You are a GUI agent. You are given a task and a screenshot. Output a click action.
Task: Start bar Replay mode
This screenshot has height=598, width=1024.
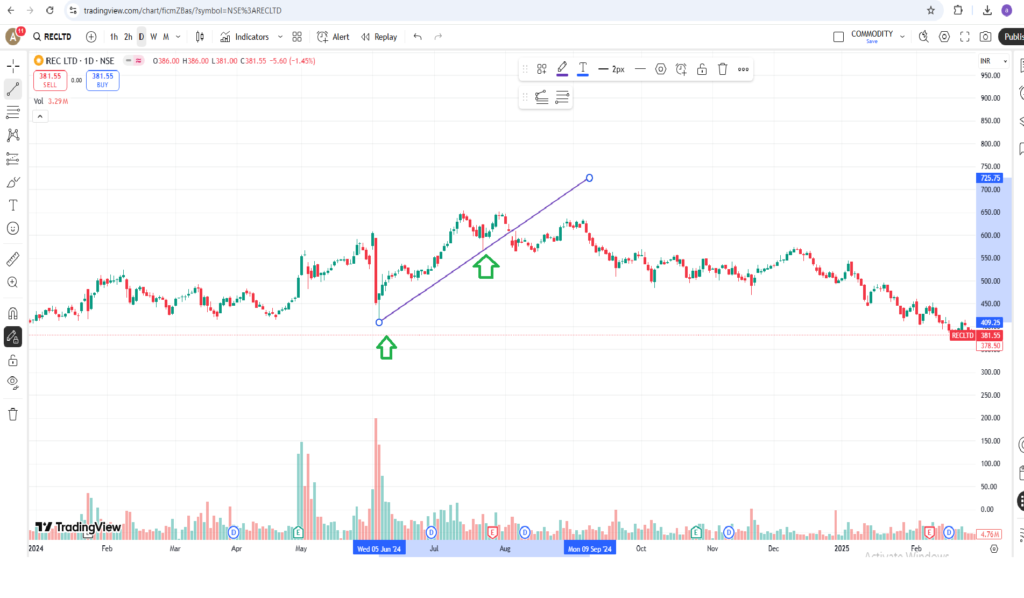379,37
